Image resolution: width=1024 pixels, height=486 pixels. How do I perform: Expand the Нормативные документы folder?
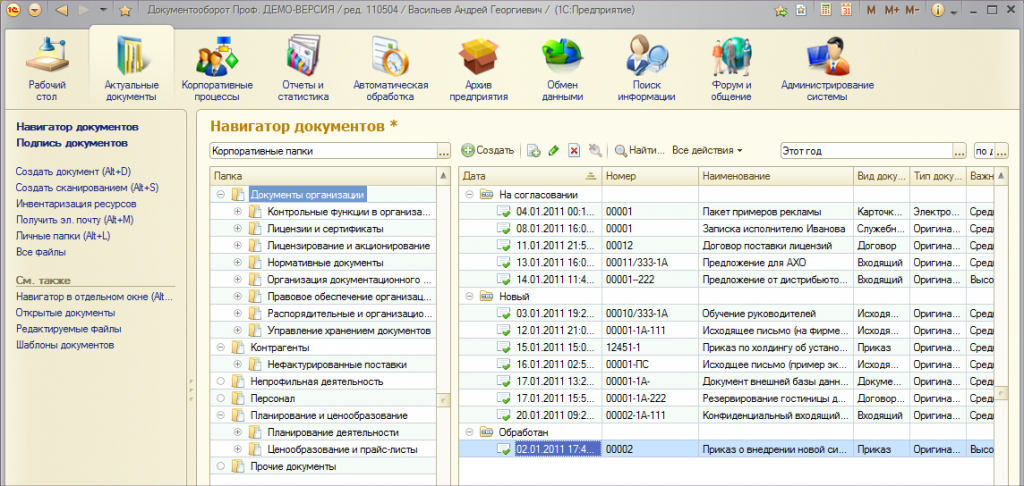point(238,263)
